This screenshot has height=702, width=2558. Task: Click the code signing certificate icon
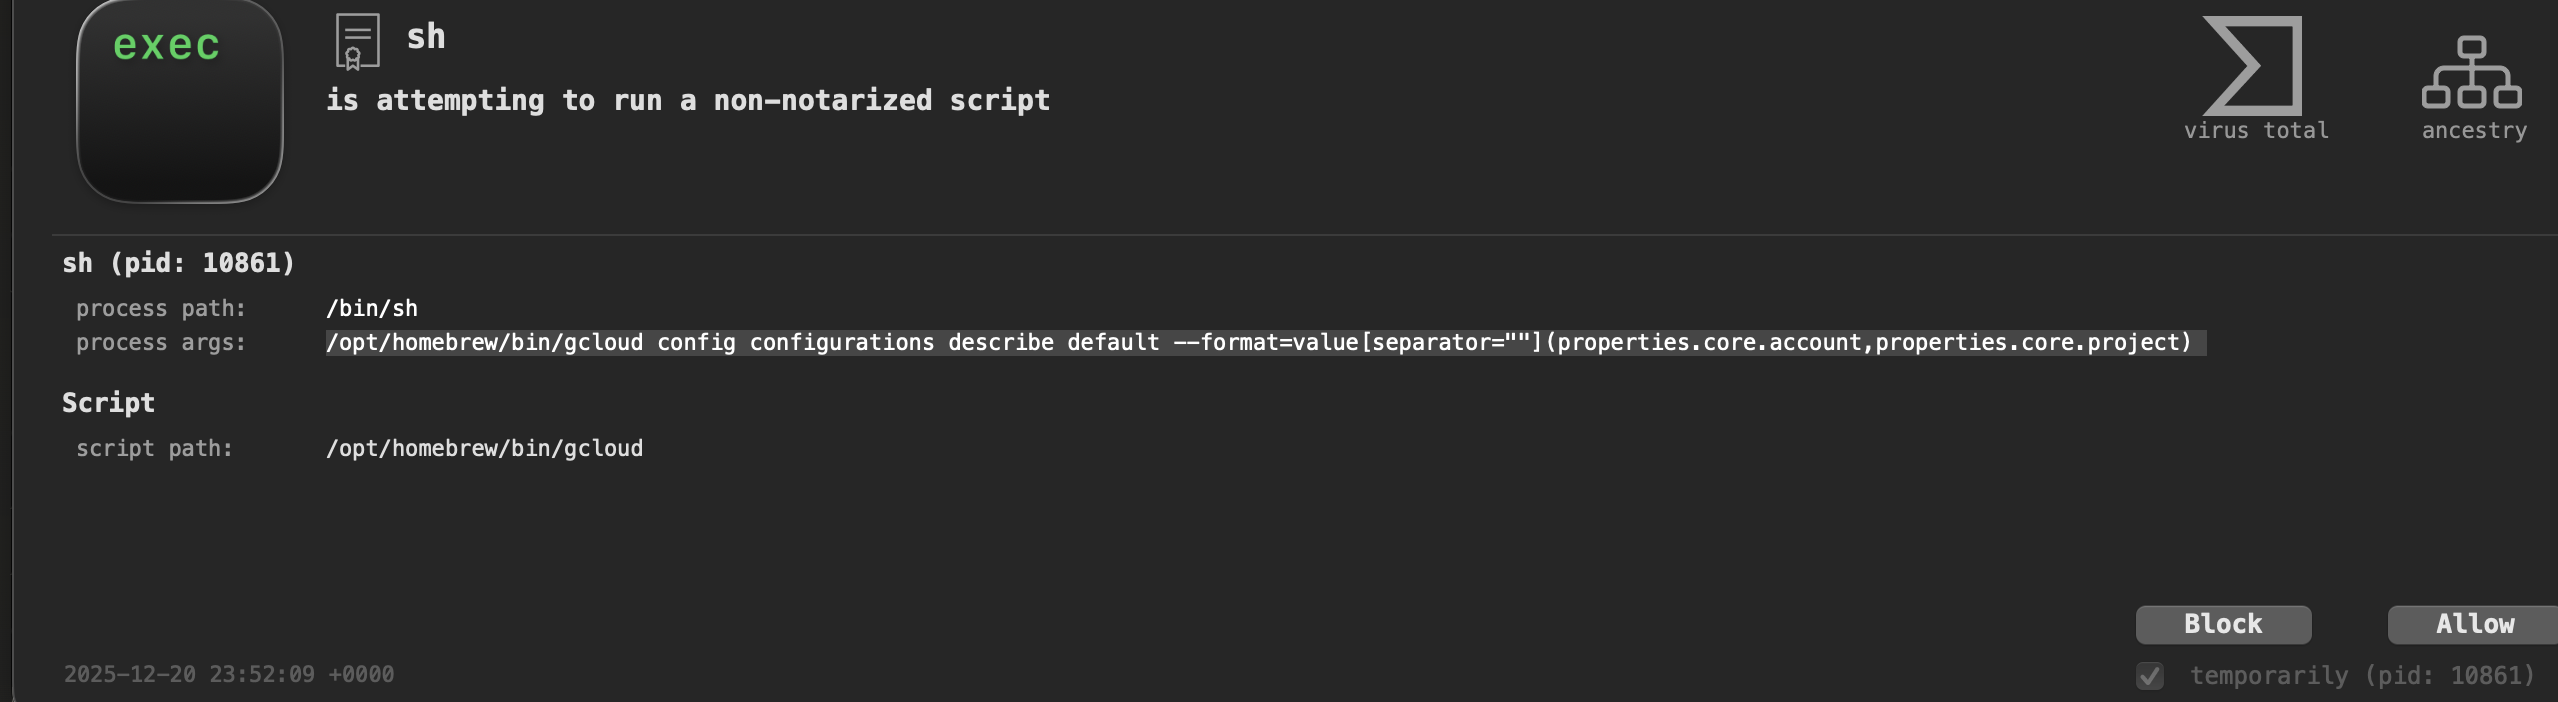point(357,41)
